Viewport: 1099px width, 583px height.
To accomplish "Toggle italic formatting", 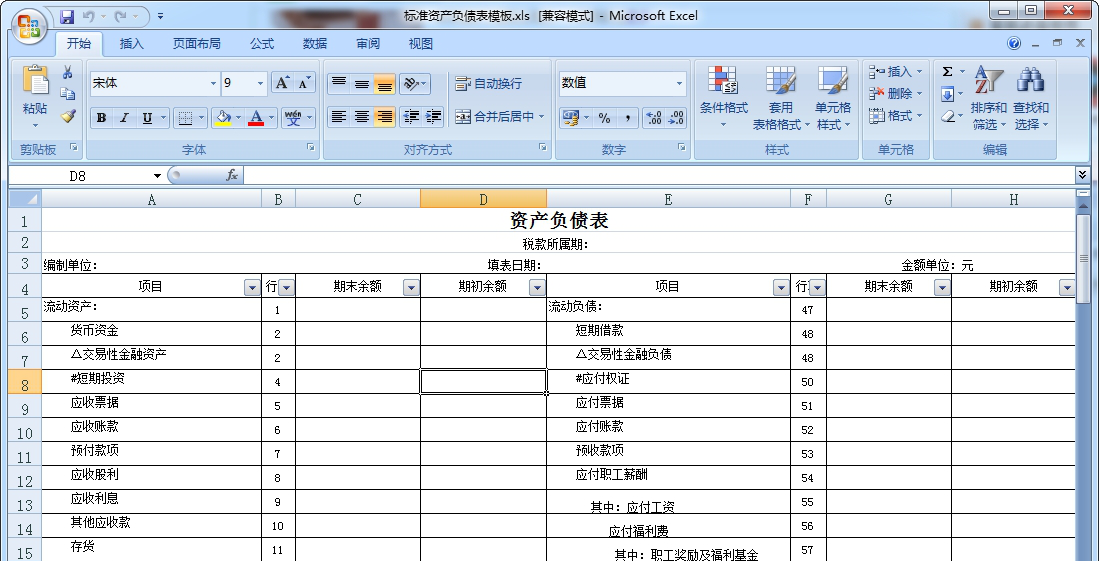I will (x=124, y=118).
